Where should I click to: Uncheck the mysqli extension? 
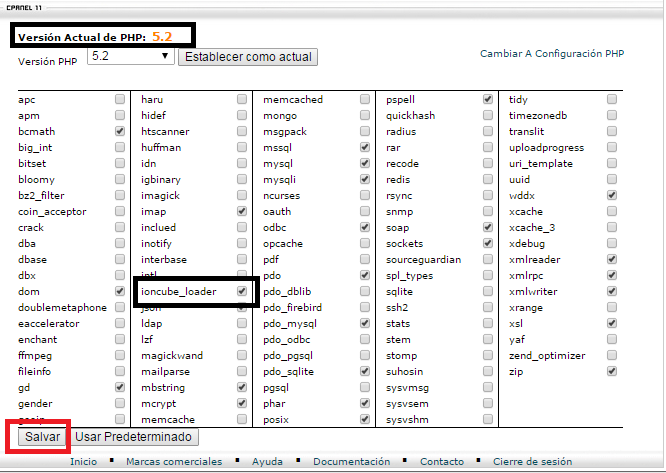point(364,179)
